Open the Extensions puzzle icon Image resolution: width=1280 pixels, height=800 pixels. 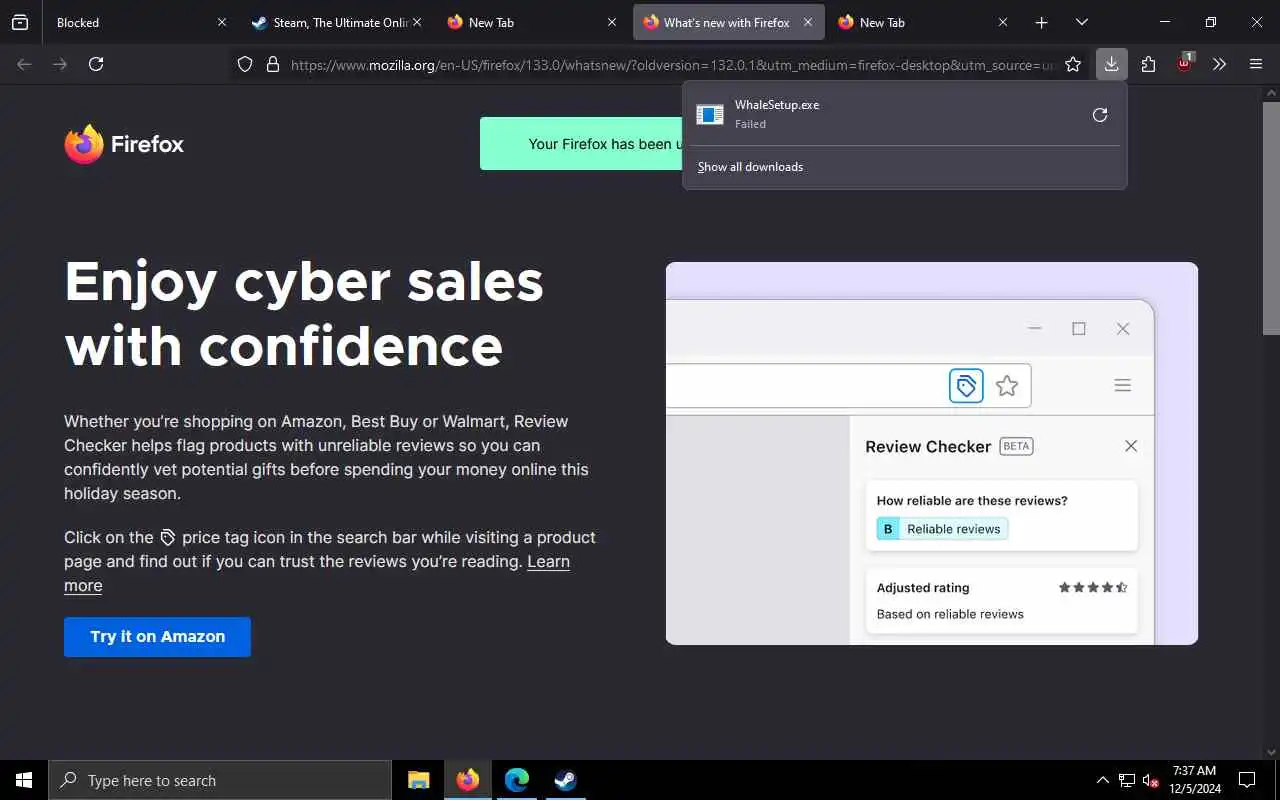tap(1148, 64)
